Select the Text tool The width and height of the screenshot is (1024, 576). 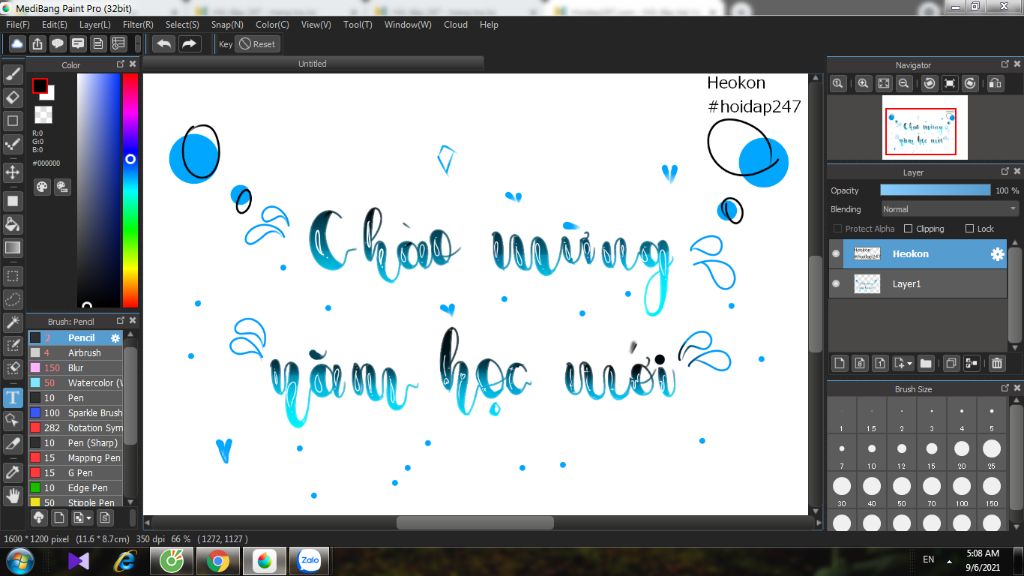(x=12, y=397)
